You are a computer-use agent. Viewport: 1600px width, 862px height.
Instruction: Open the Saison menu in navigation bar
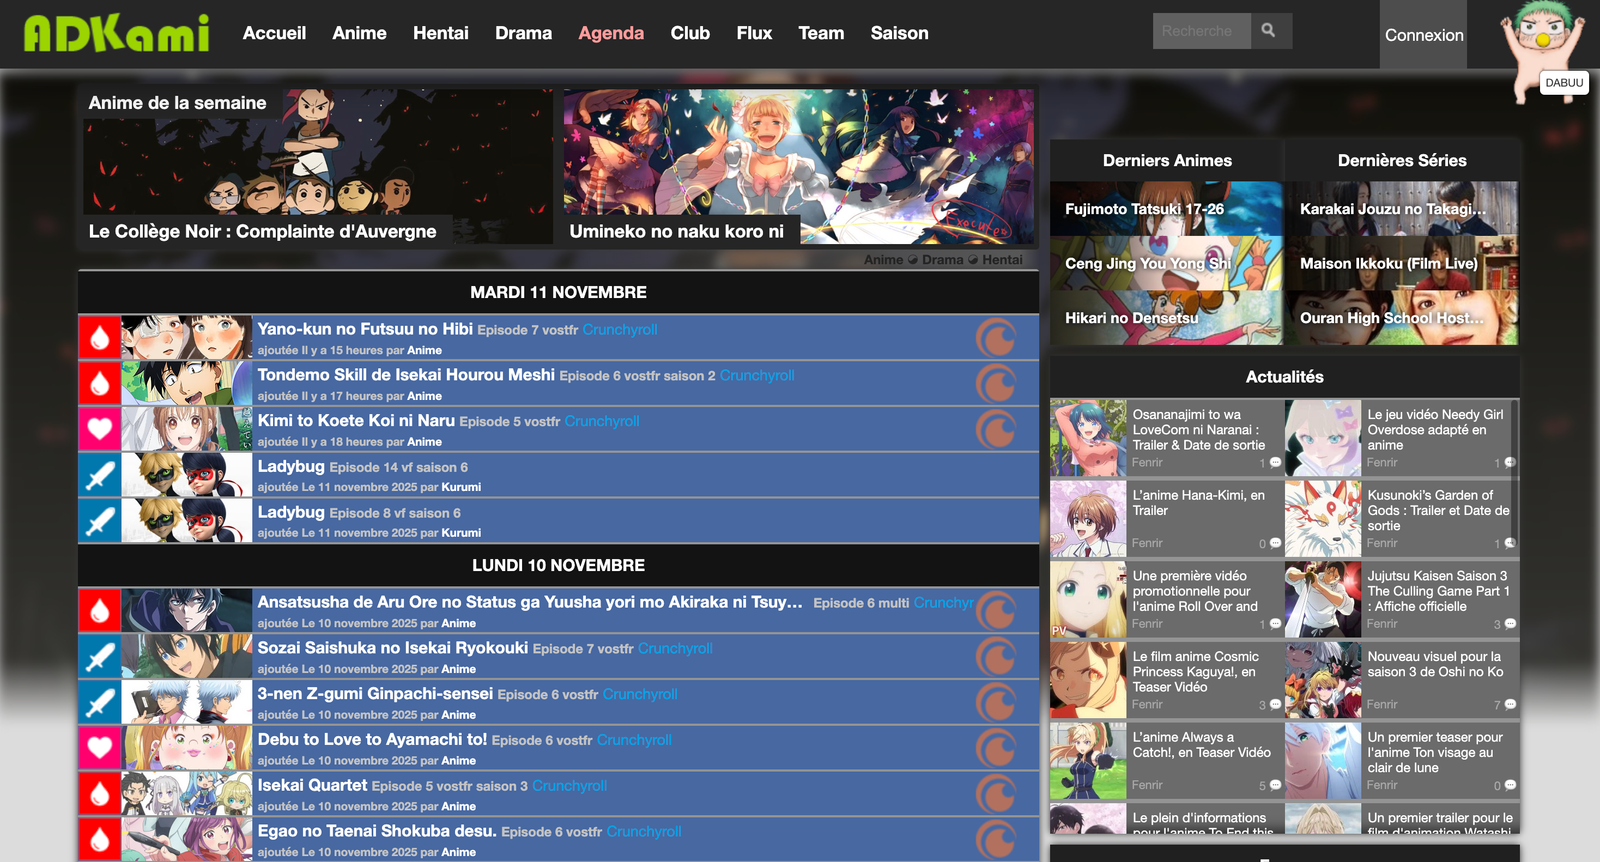tap(899, 33)
